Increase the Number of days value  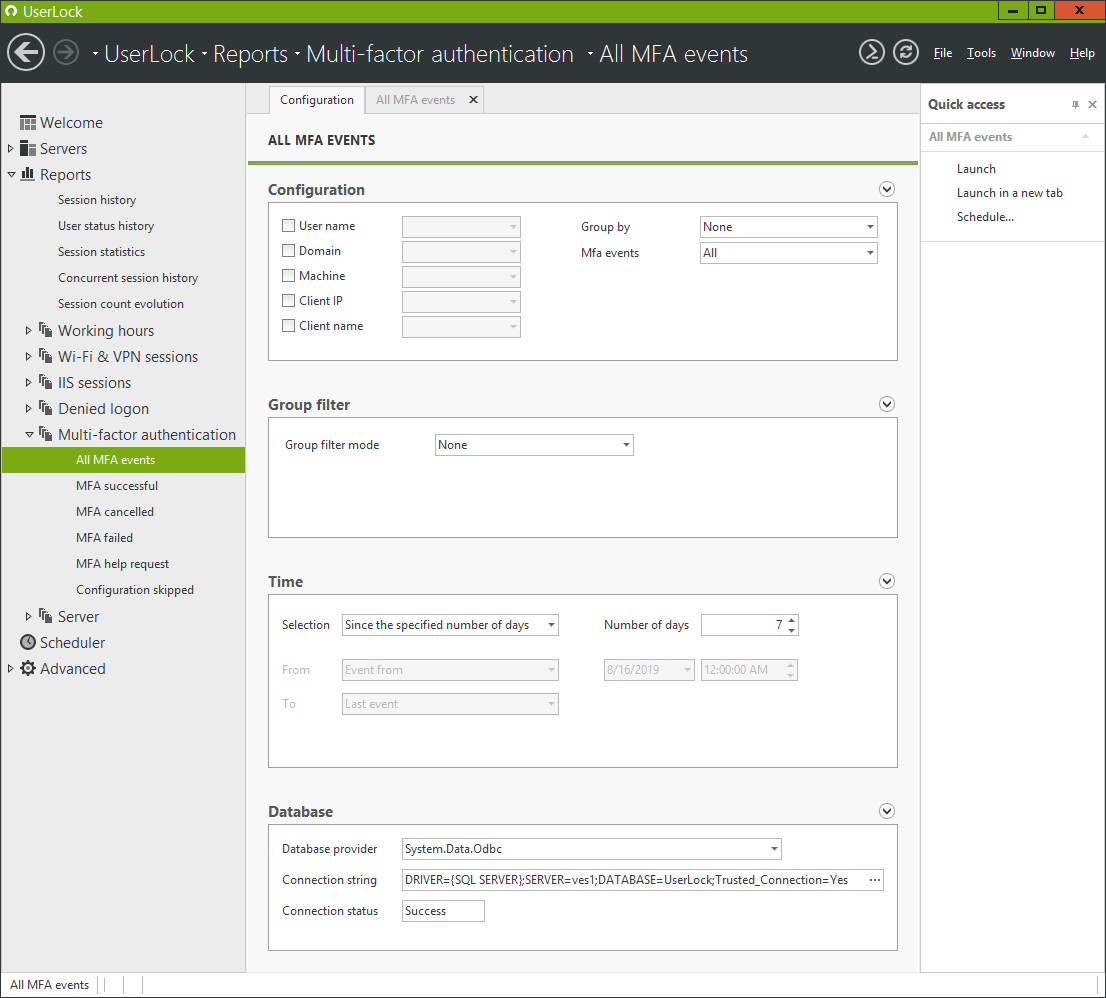791,621
